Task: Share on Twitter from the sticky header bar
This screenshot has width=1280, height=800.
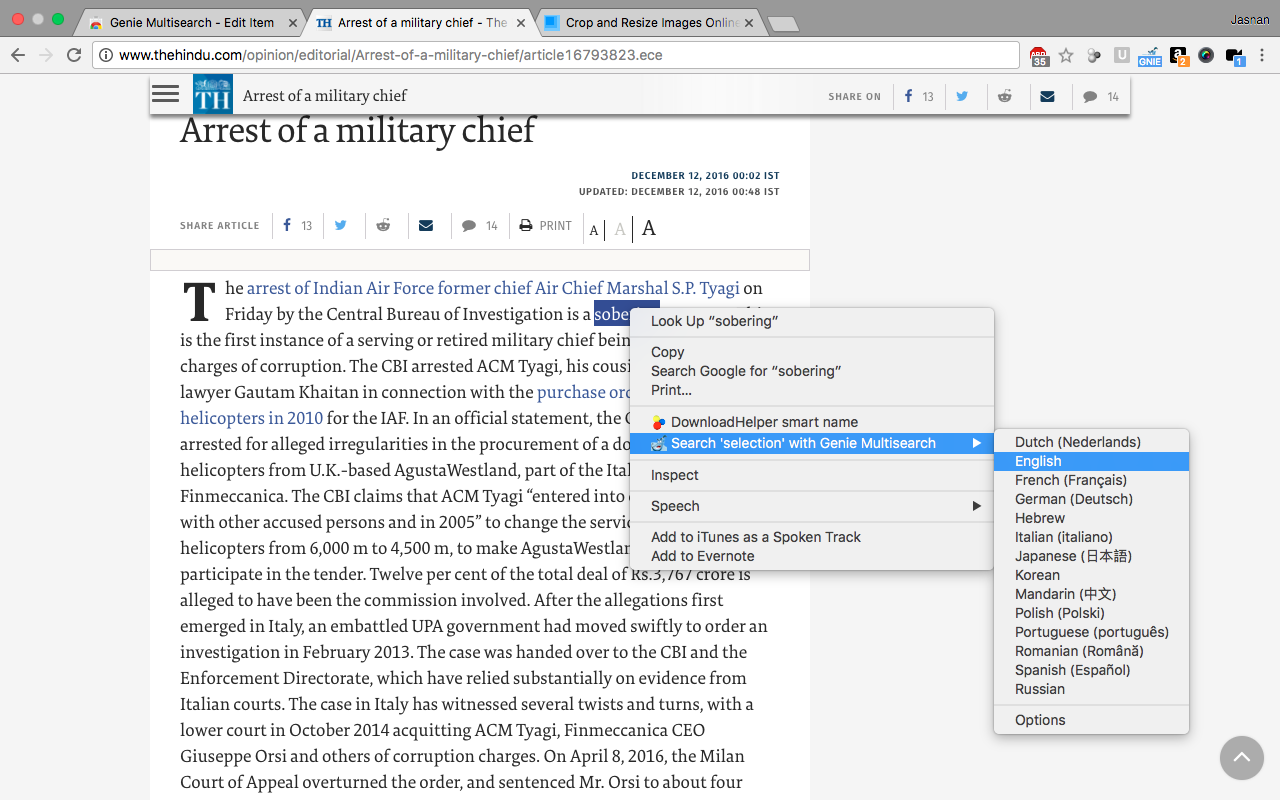Action: coord(962,96)
